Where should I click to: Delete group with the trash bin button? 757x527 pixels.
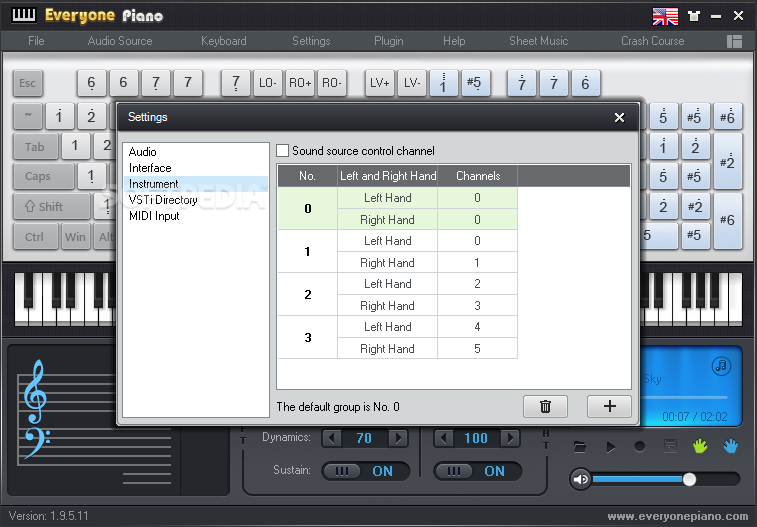546,406
